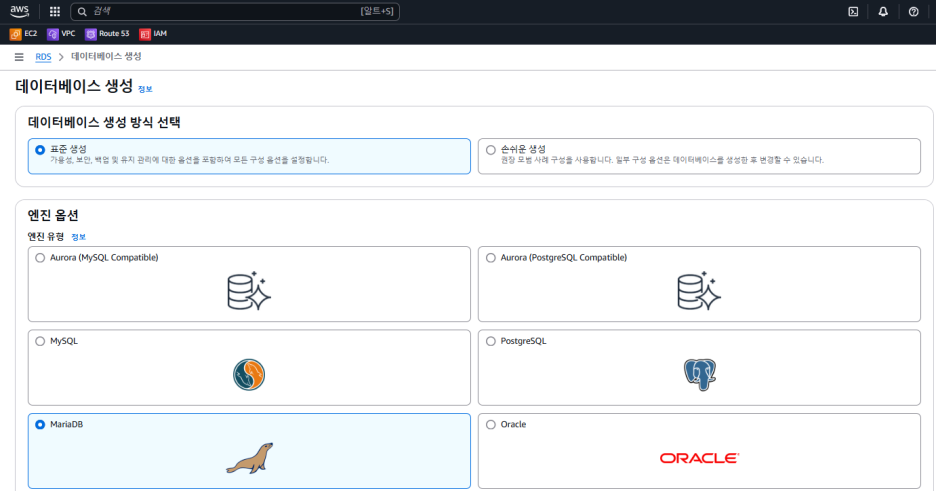Click the 엔진 옵션 section heading

(53, 215)
